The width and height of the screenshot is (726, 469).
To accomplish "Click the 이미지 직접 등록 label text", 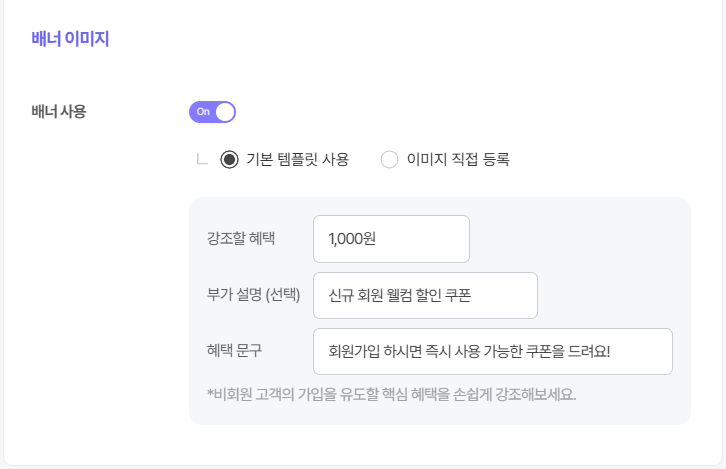I will pyautogui.click(x=458, y=160).
